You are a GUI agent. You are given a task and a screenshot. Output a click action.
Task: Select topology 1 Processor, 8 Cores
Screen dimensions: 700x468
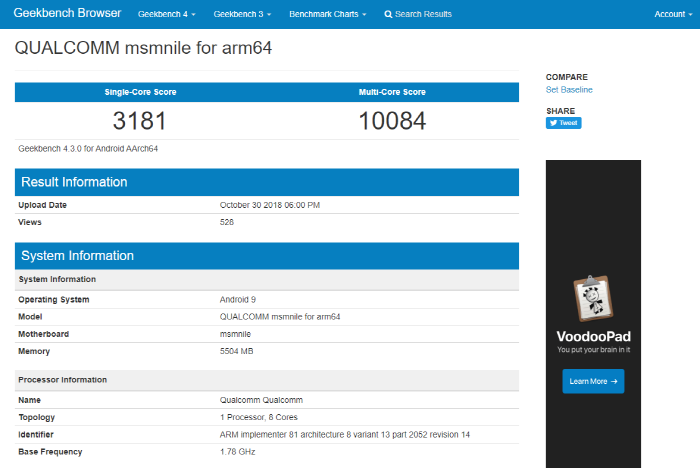(x=258, y=417)
